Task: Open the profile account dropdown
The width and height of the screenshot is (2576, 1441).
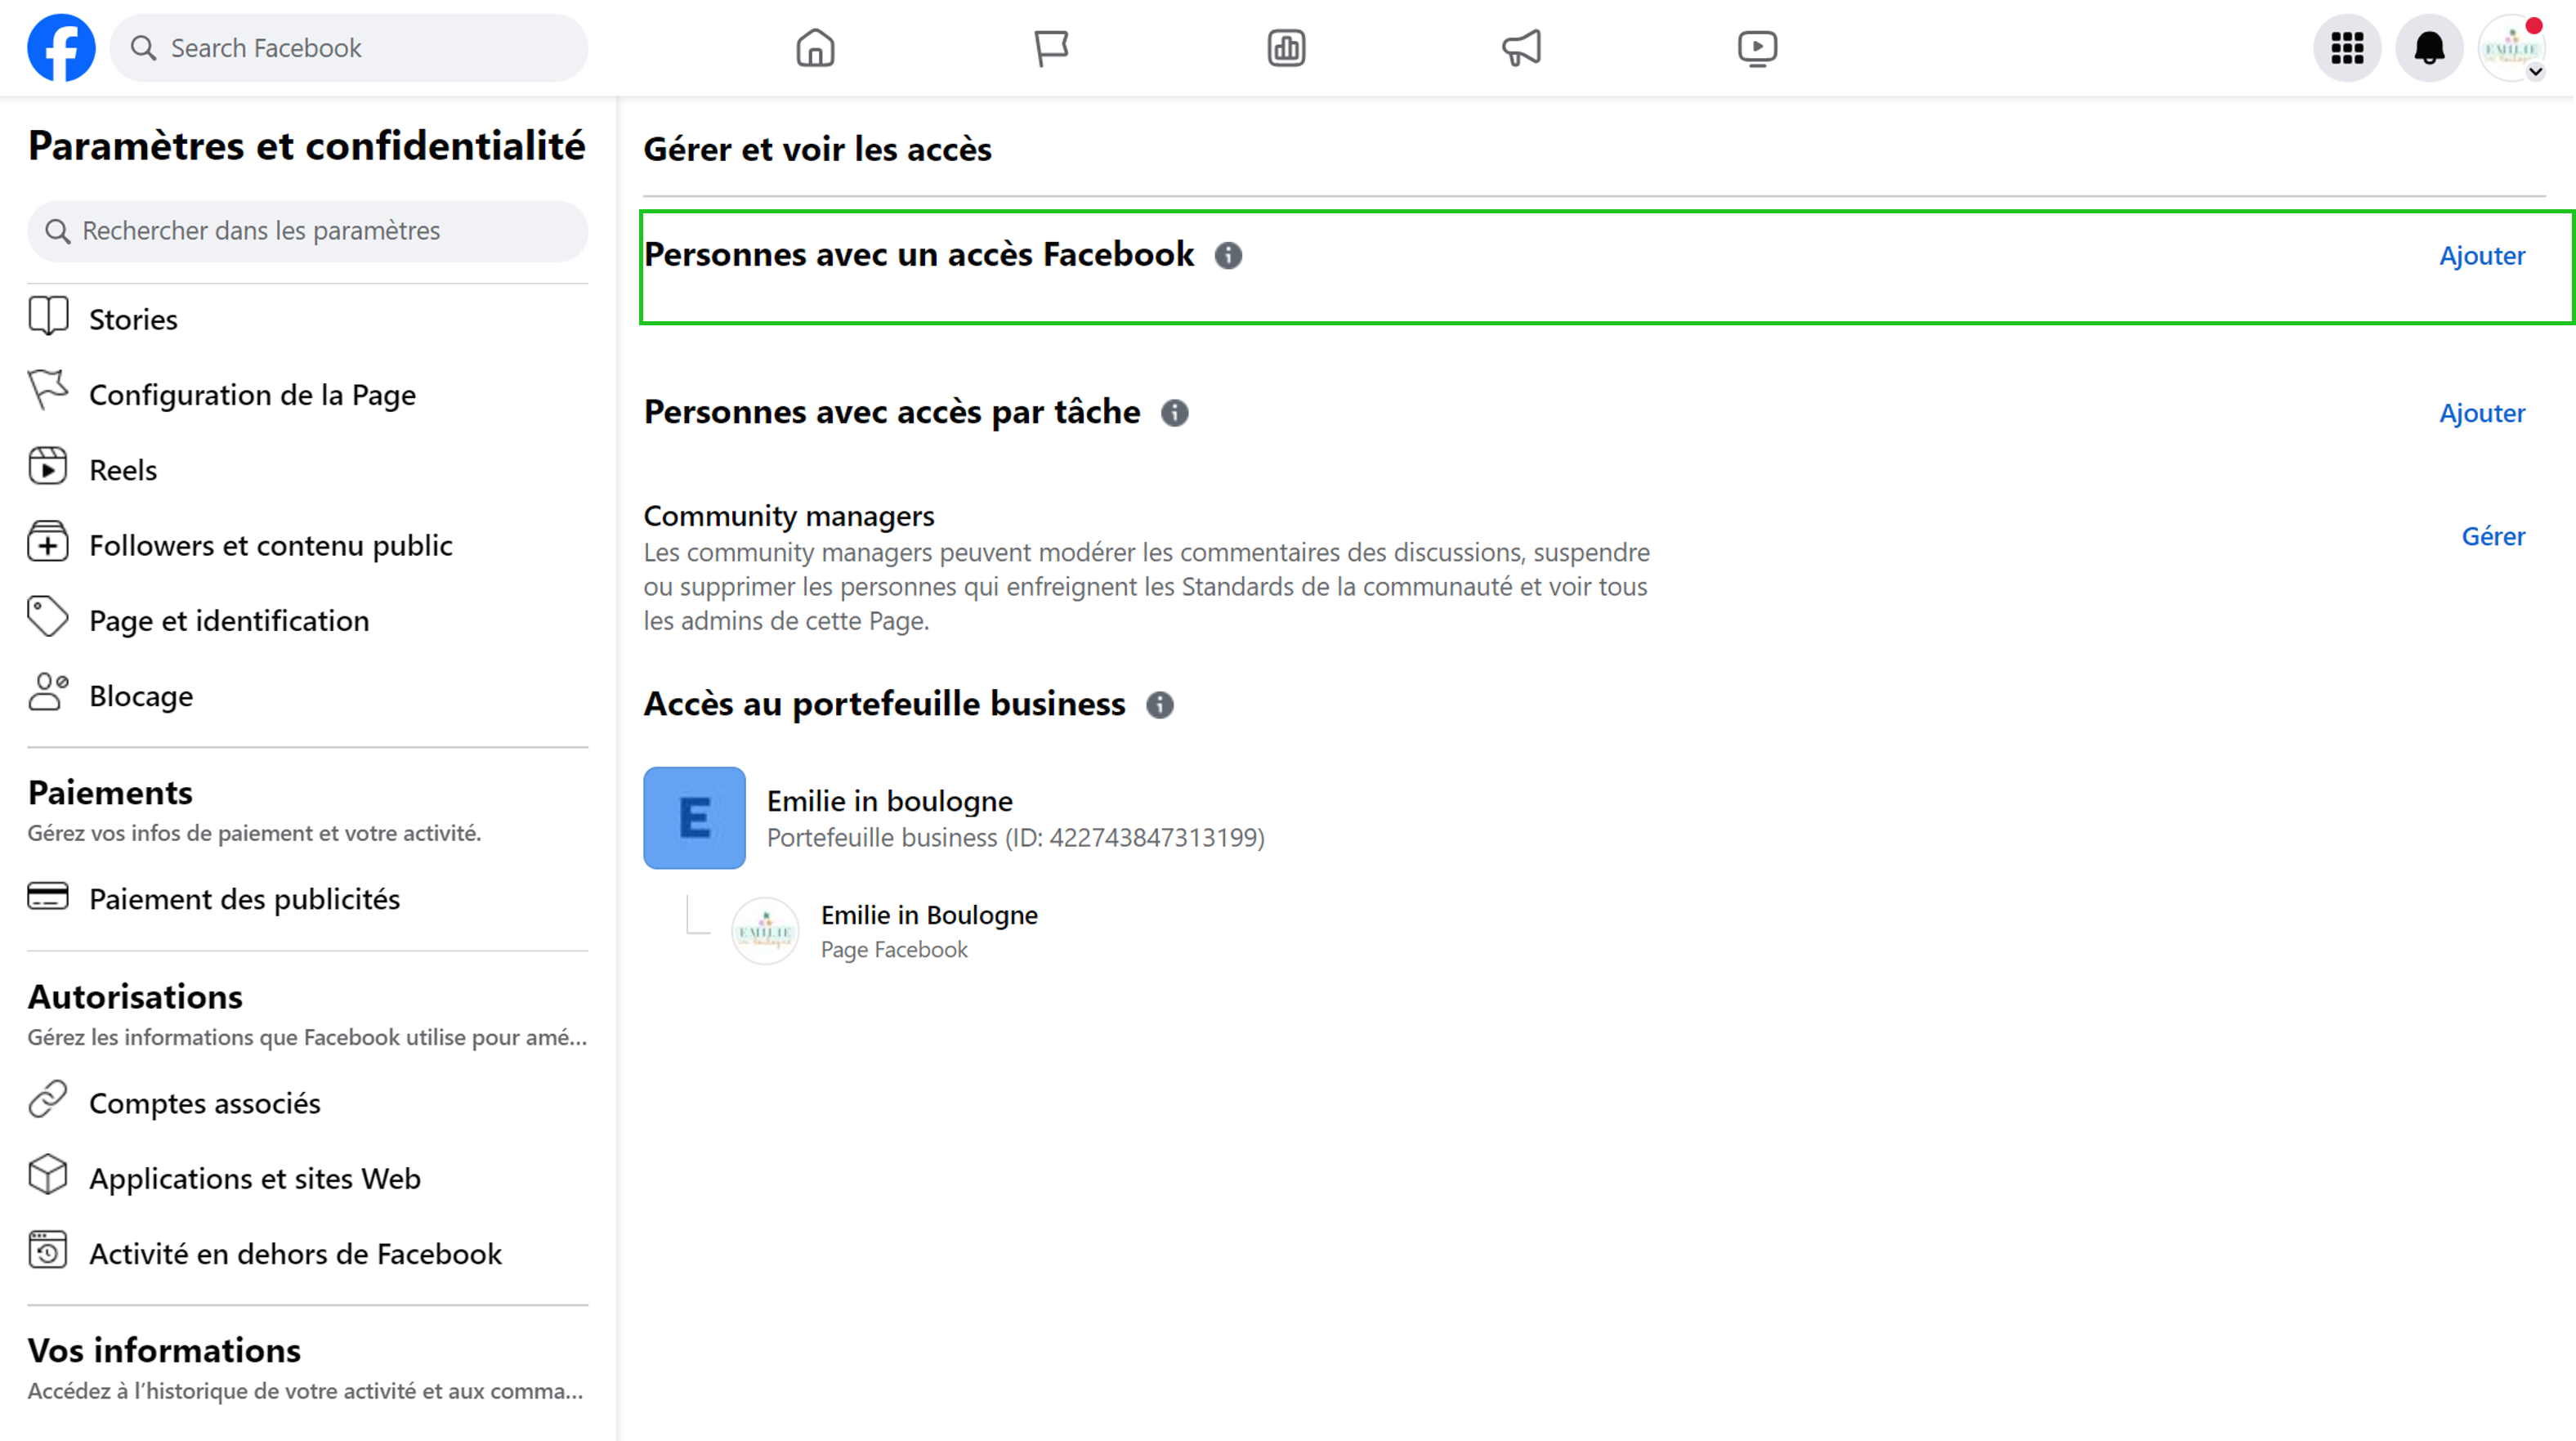Action: (2511, 48)
